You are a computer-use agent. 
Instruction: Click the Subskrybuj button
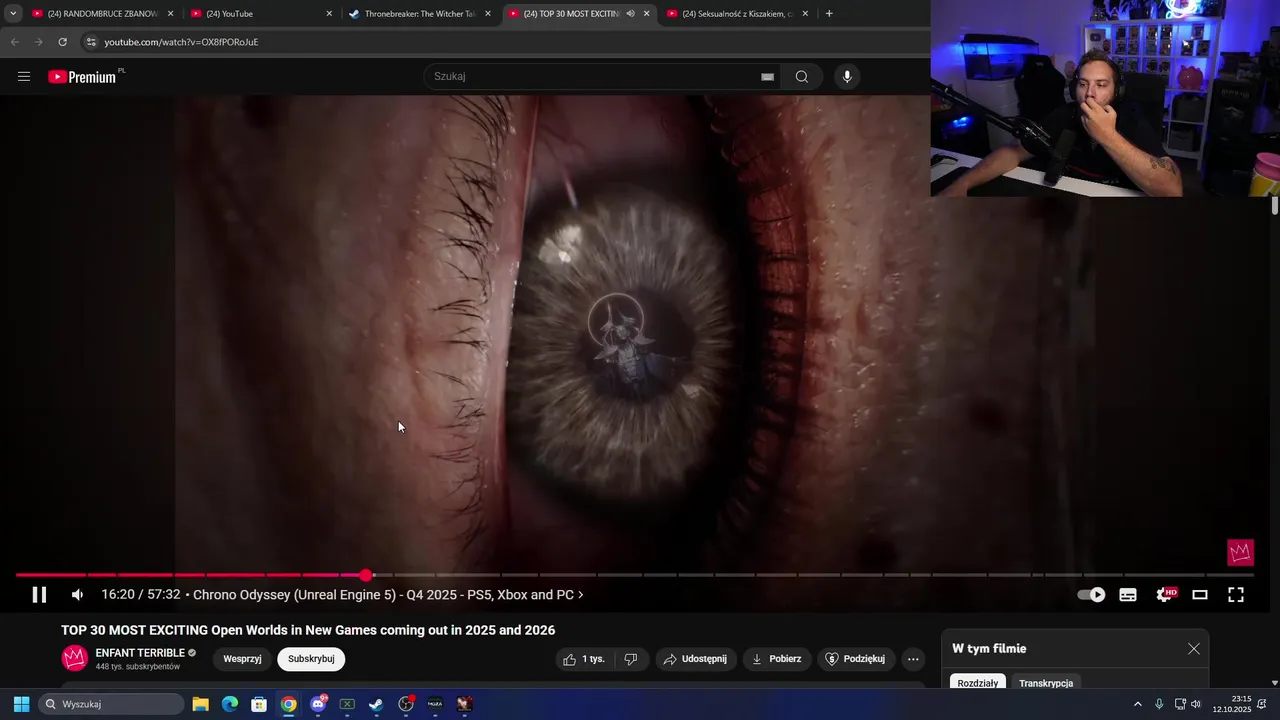coord(311,659)
